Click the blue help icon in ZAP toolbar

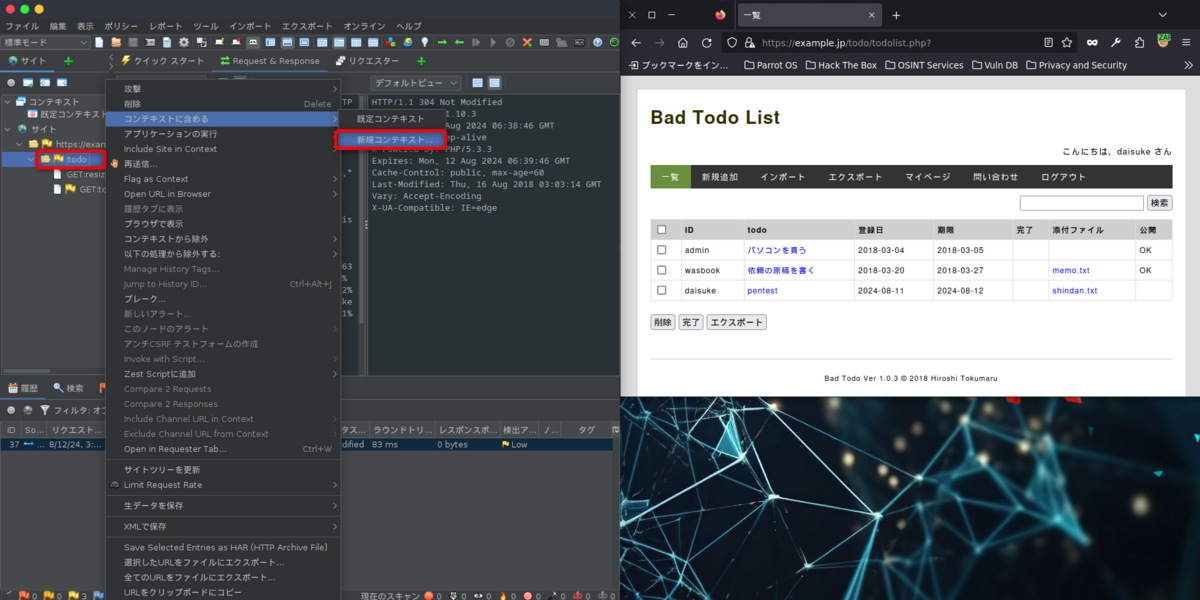coord(598,42)
